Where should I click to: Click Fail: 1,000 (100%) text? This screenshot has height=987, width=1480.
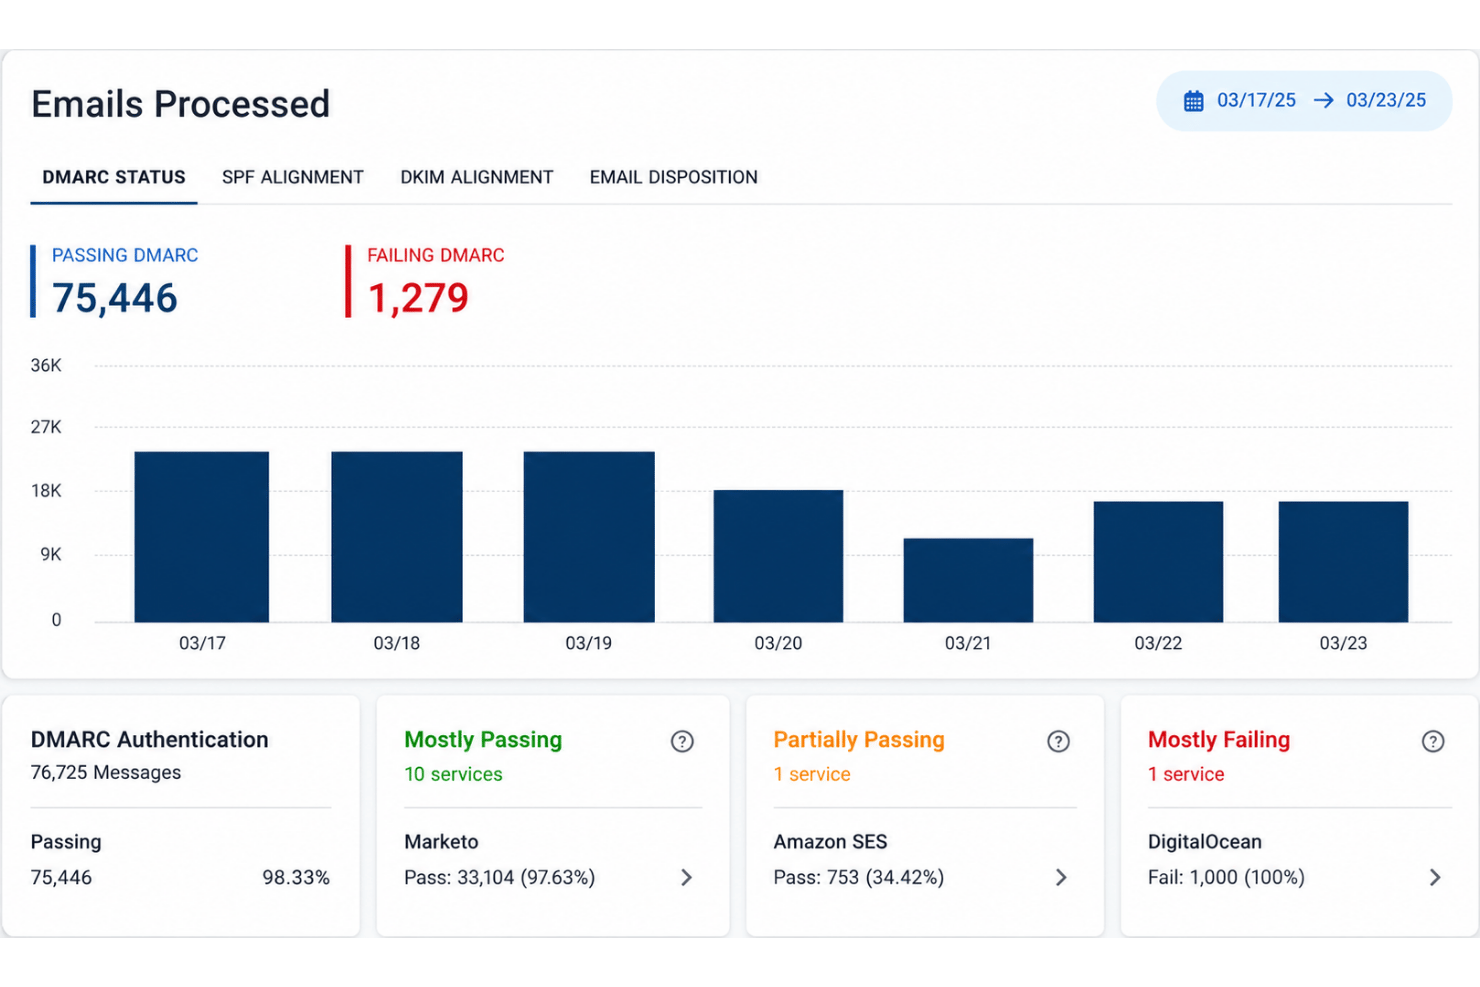(1226, 877)
